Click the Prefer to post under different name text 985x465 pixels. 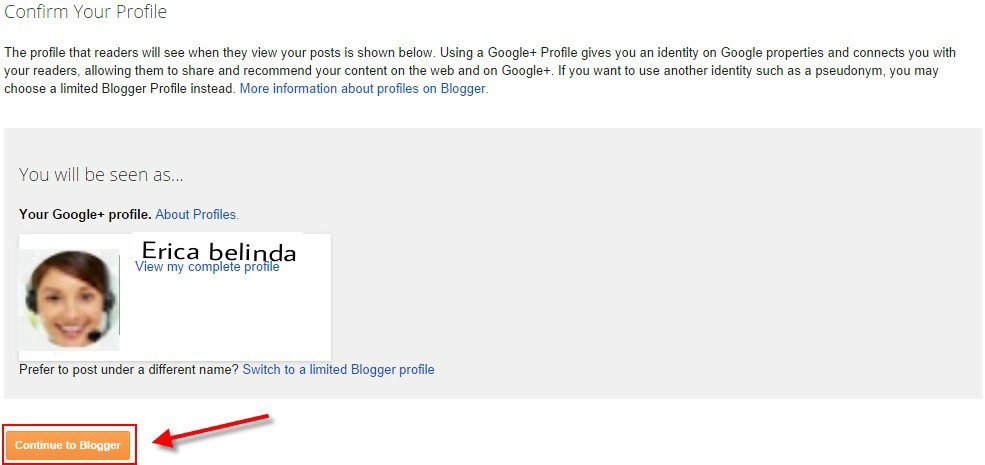click(x=129, y=369)
